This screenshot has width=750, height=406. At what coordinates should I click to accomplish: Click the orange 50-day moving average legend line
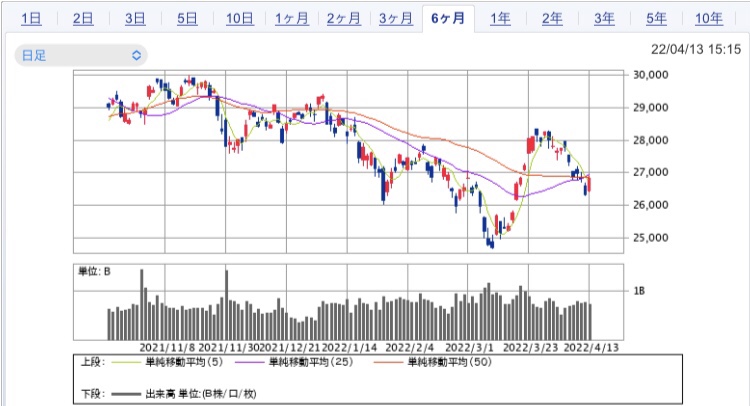(388, 362)
